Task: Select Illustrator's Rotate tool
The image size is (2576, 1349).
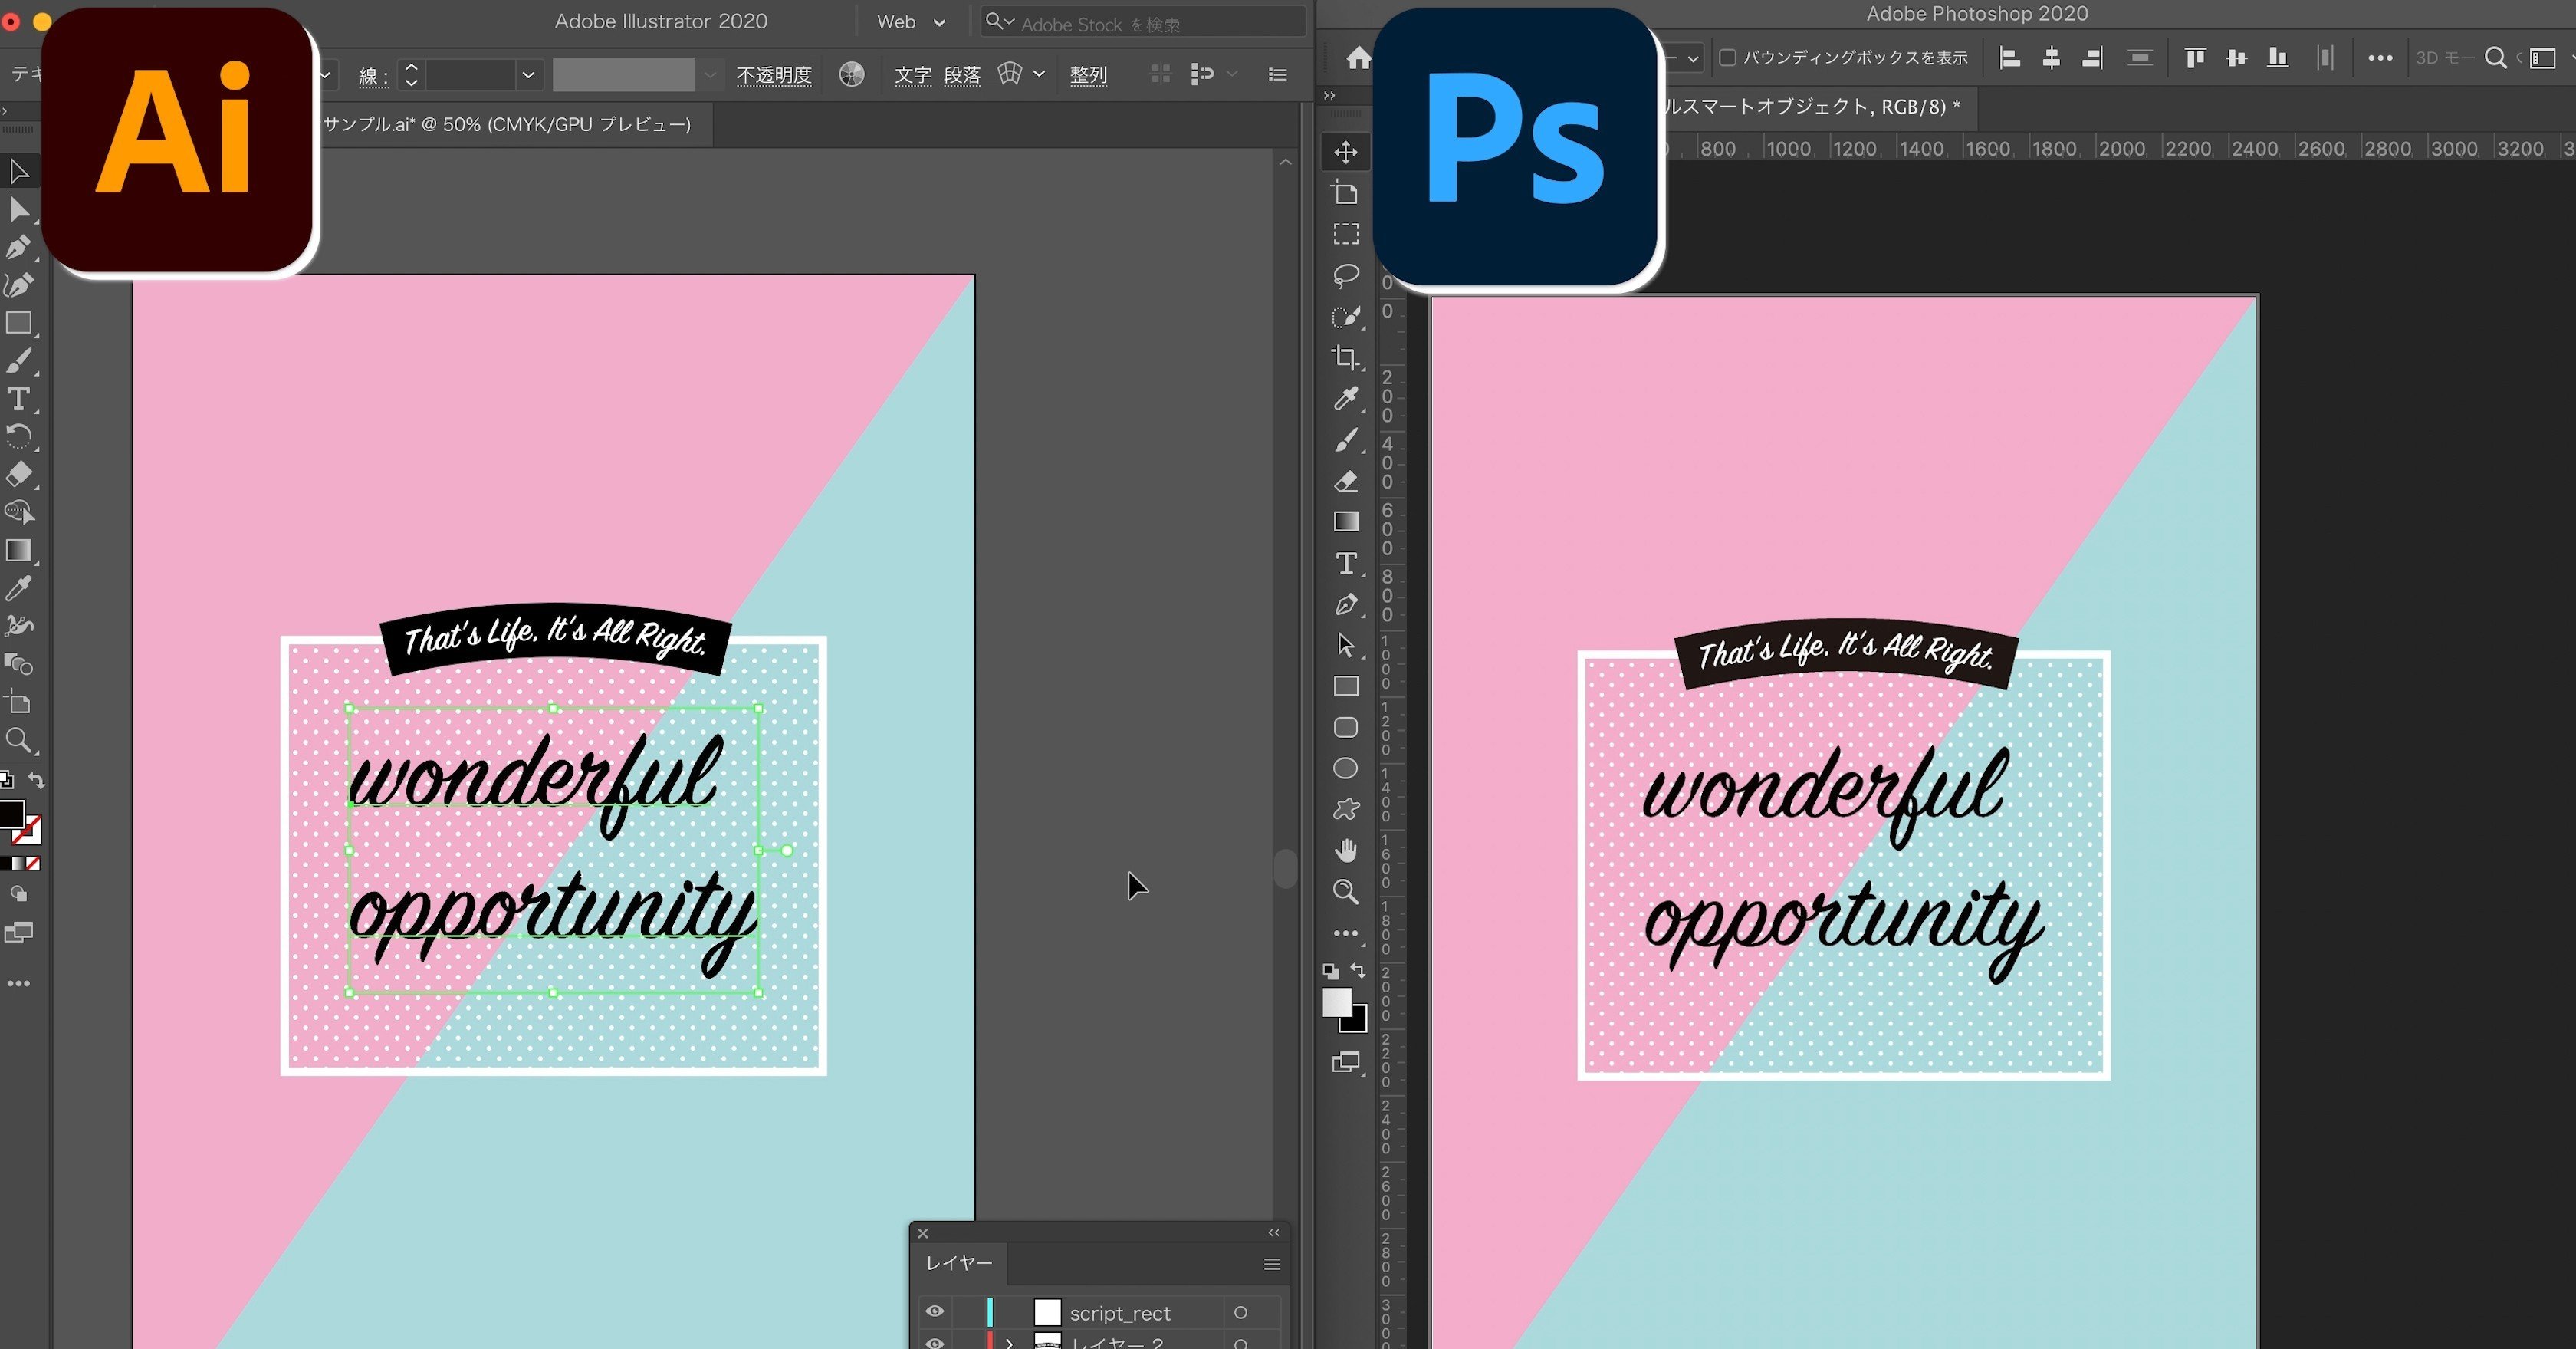Action: 19,436
